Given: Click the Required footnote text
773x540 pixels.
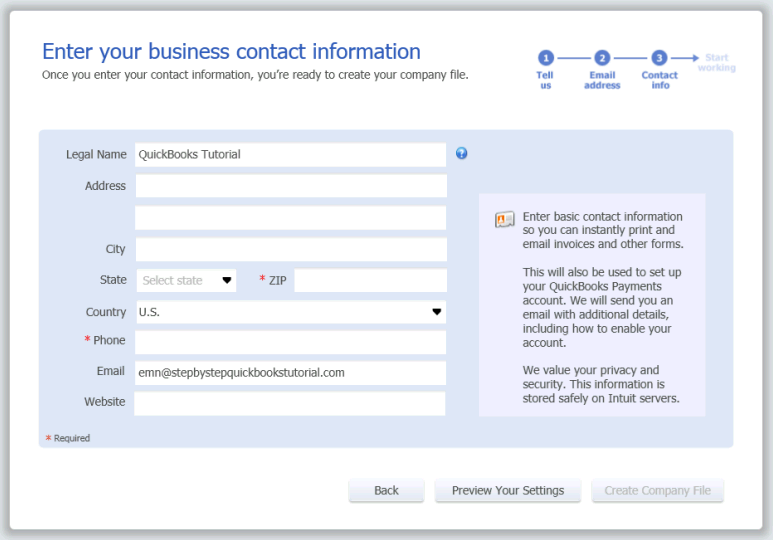Looking at the screenshot, I should 68,438.
